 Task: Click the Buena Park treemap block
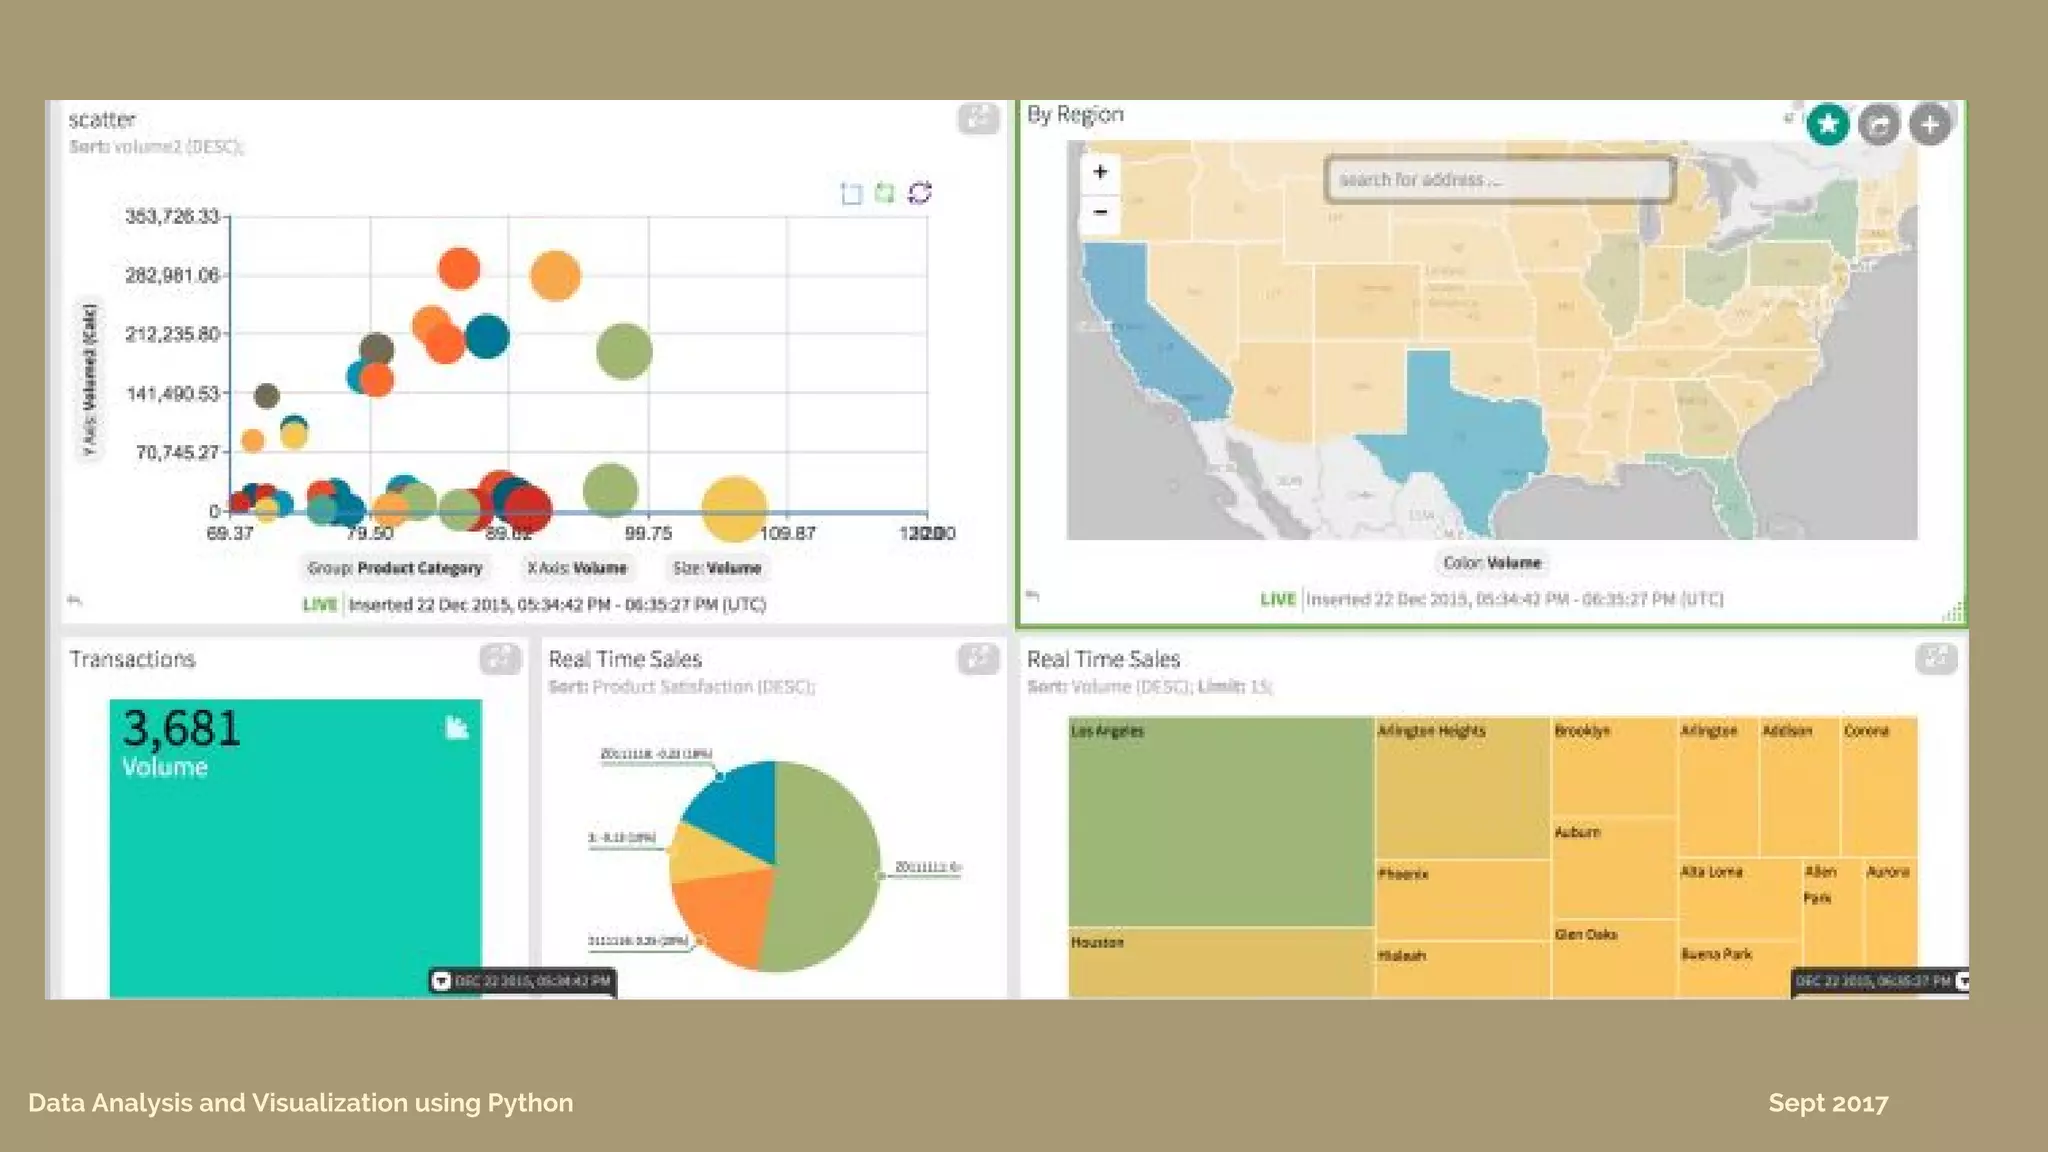[x=1738, y=969]
